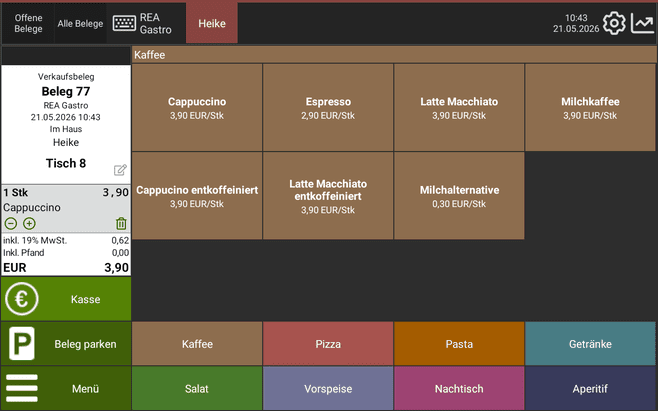
Task: Switch to the Kaffee category
Action: click(x=197, y=344)
